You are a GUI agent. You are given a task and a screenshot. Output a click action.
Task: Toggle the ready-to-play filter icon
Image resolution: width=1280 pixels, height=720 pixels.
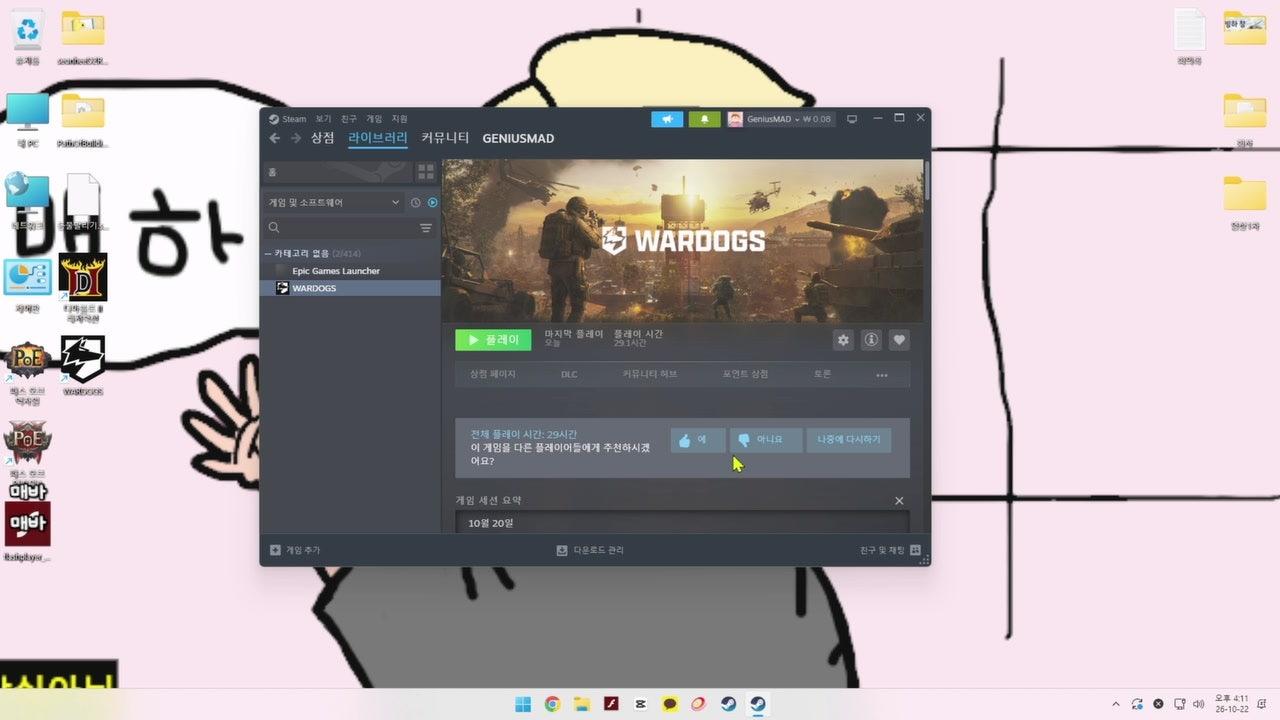click(x=433, y=202)
